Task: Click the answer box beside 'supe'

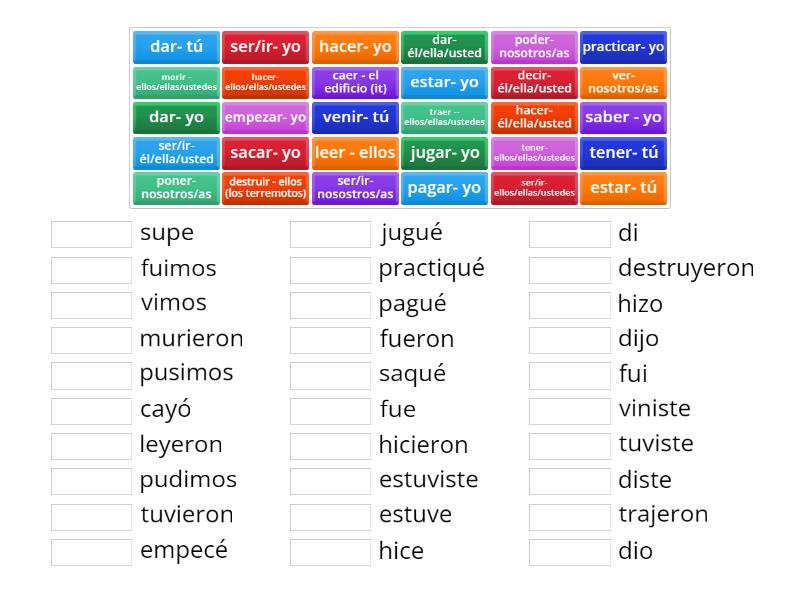Action: coord(91,234)
